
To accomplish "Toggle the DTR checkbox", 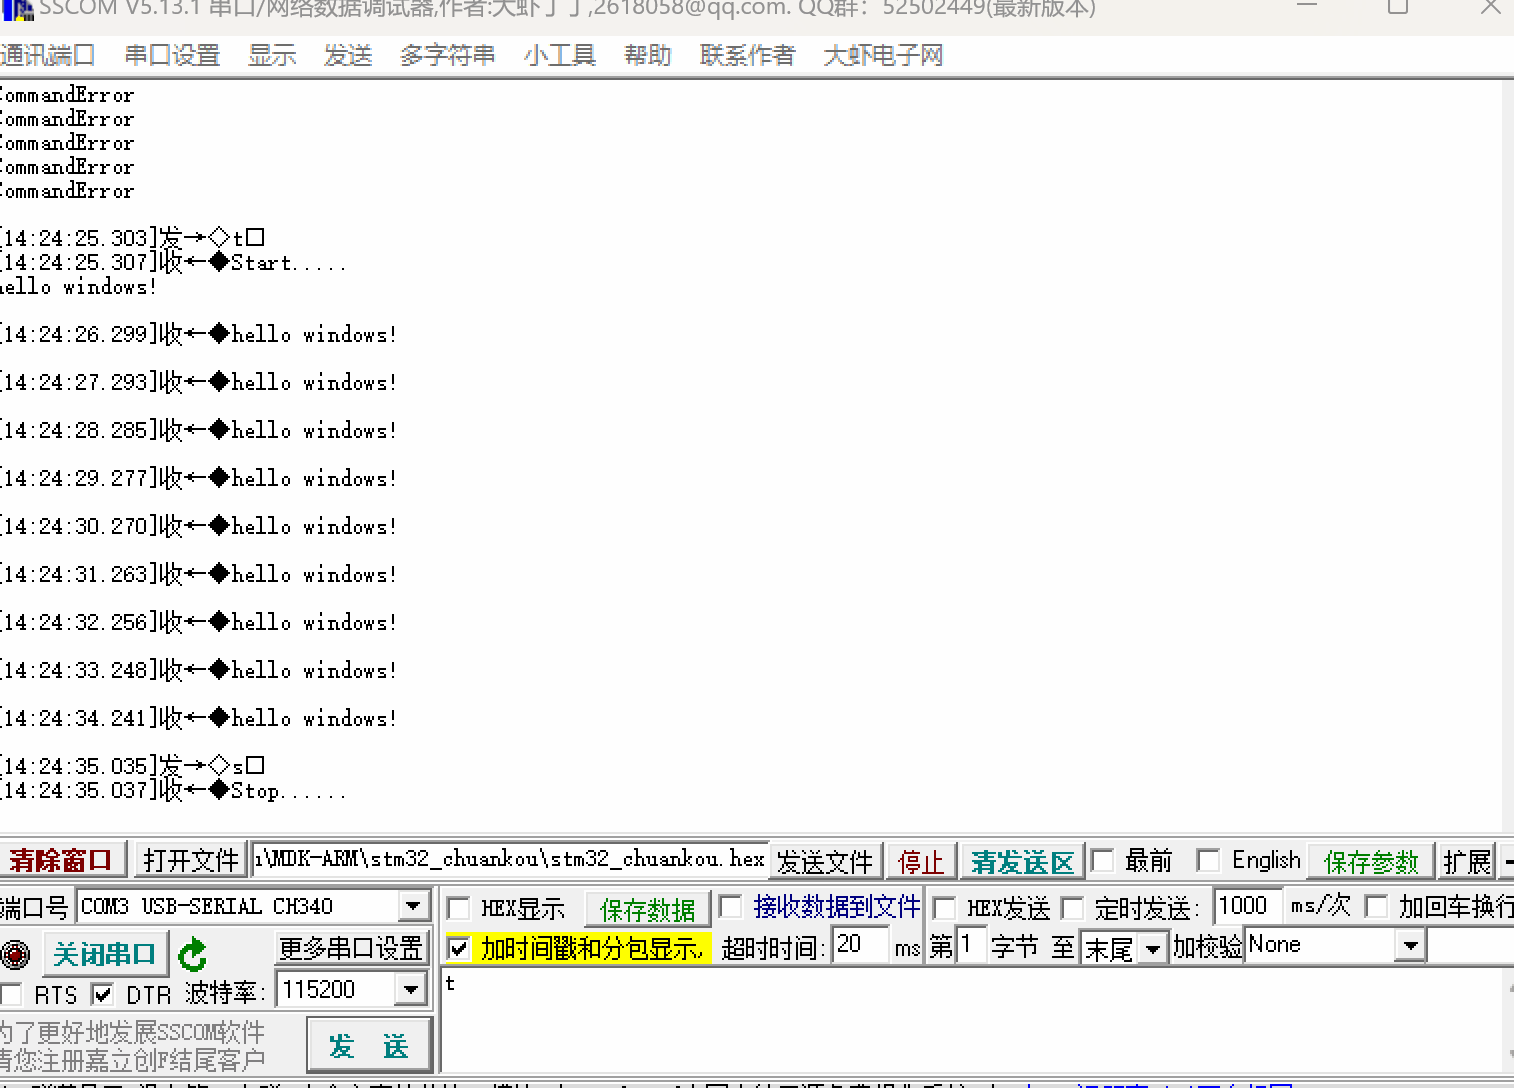I will [x=102, y=994].
